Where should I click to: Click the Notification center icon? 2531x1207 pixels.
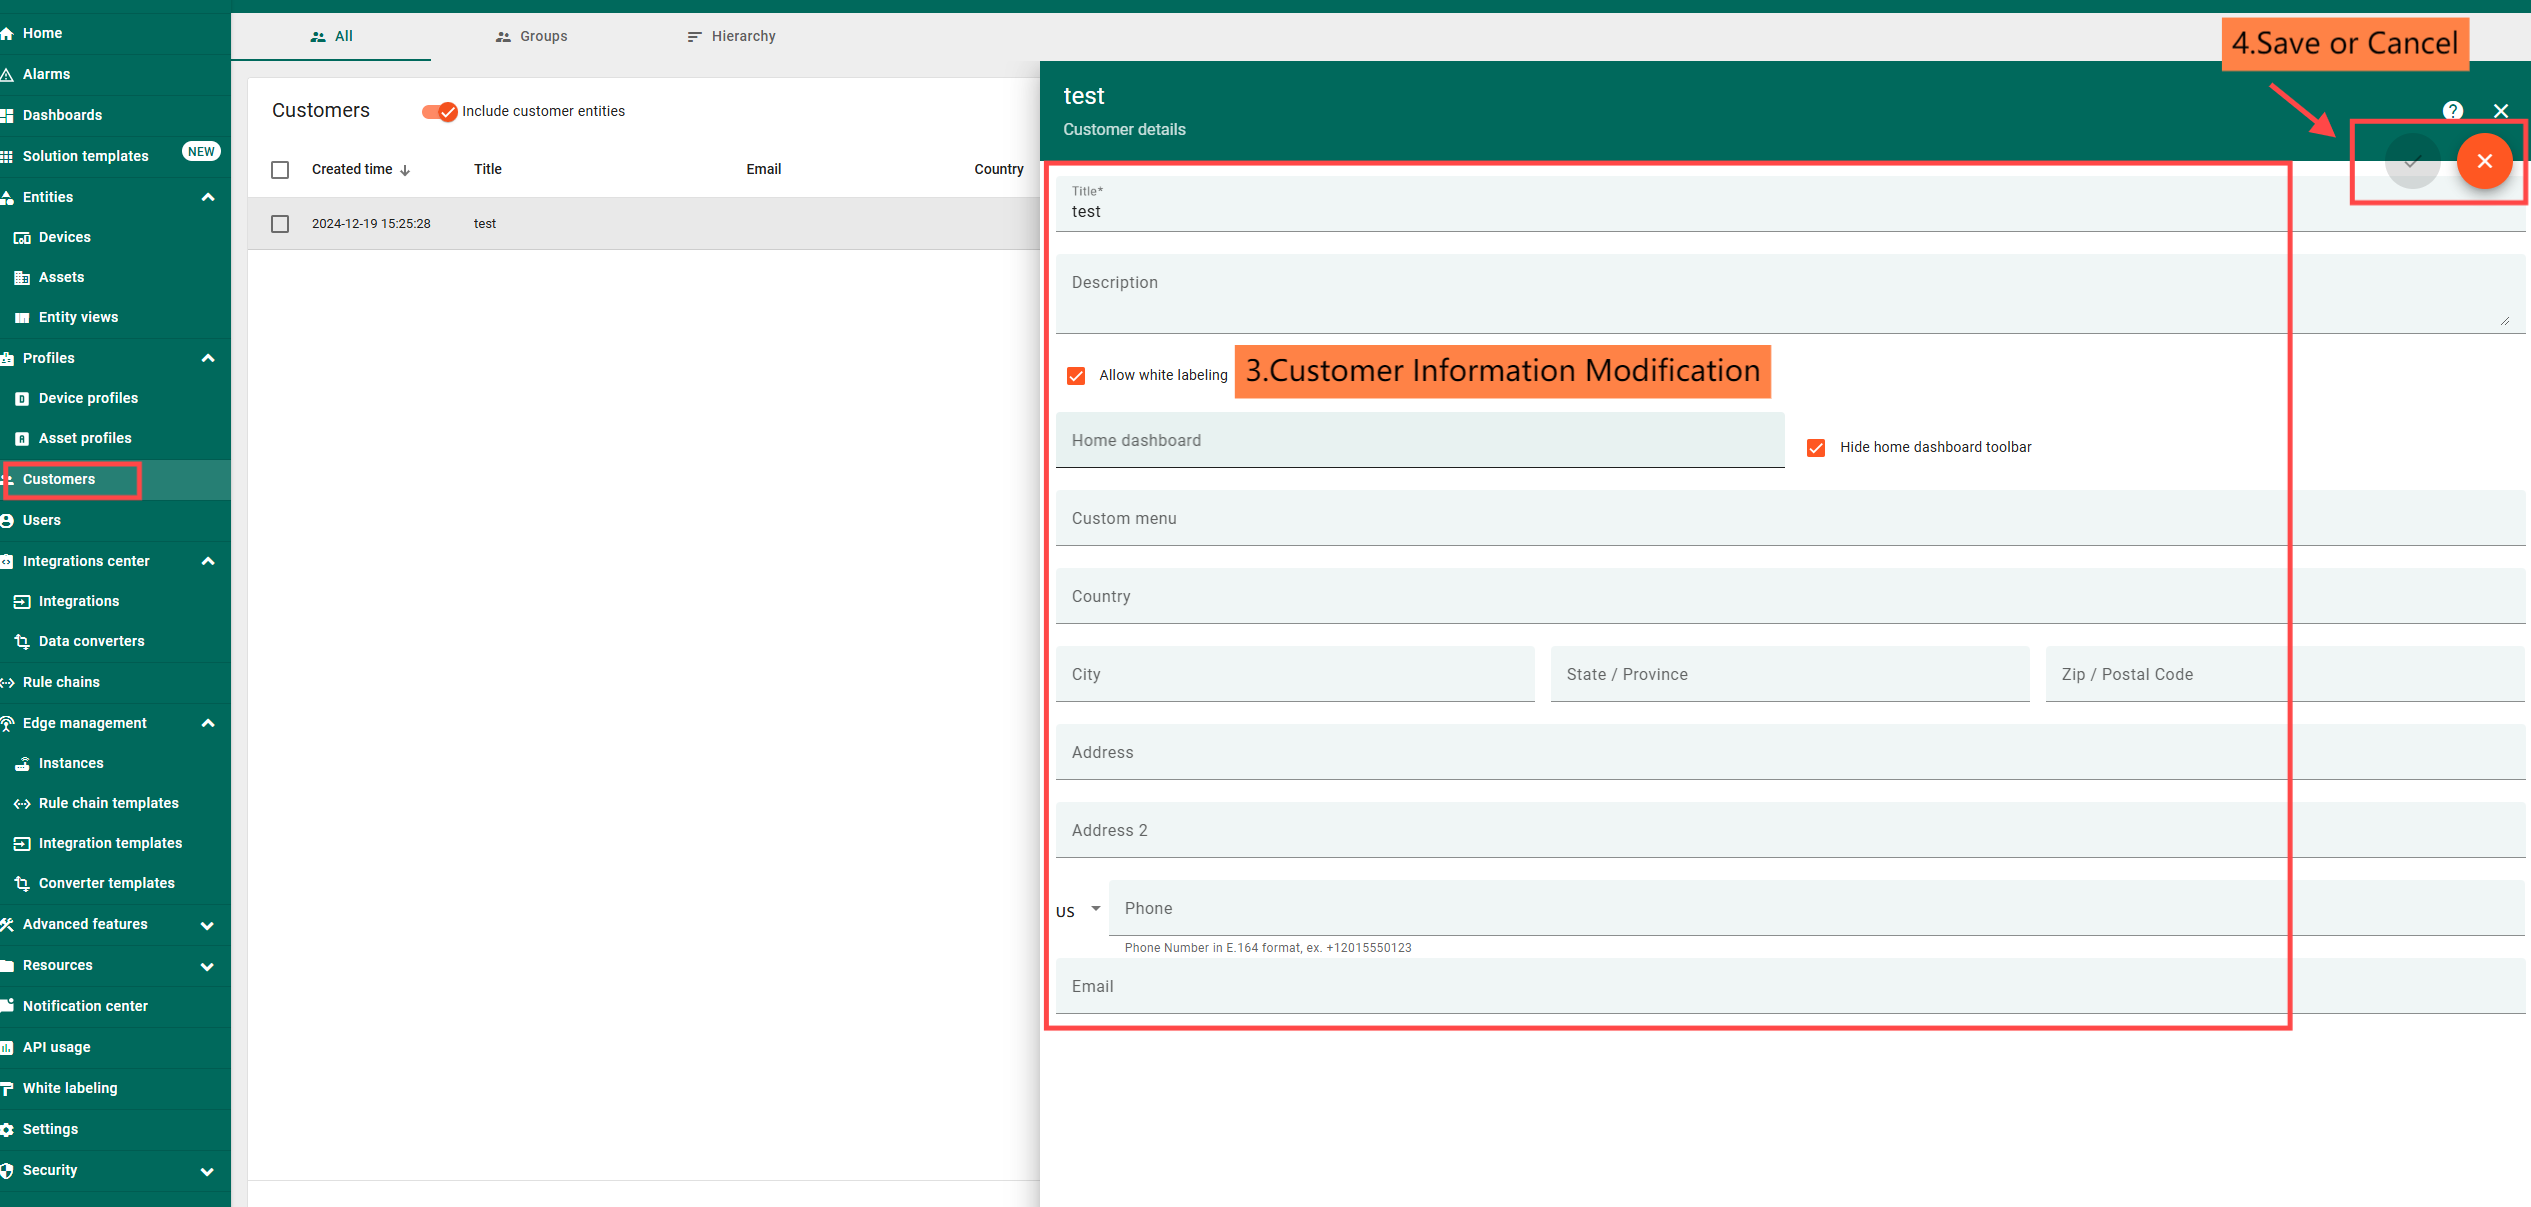(x=7, y=1006)
